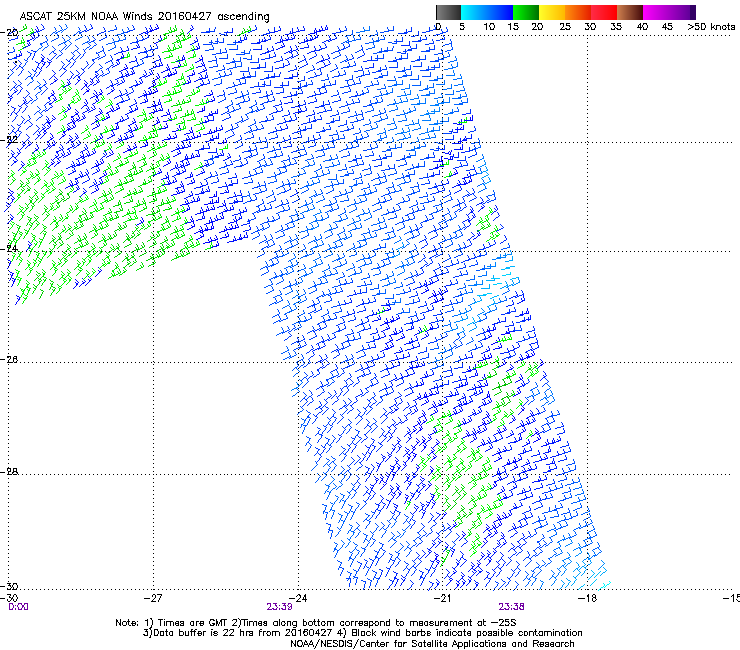Click the '25' legend scale label
Viewport: 740px width, 650px height.
point(565,27)
